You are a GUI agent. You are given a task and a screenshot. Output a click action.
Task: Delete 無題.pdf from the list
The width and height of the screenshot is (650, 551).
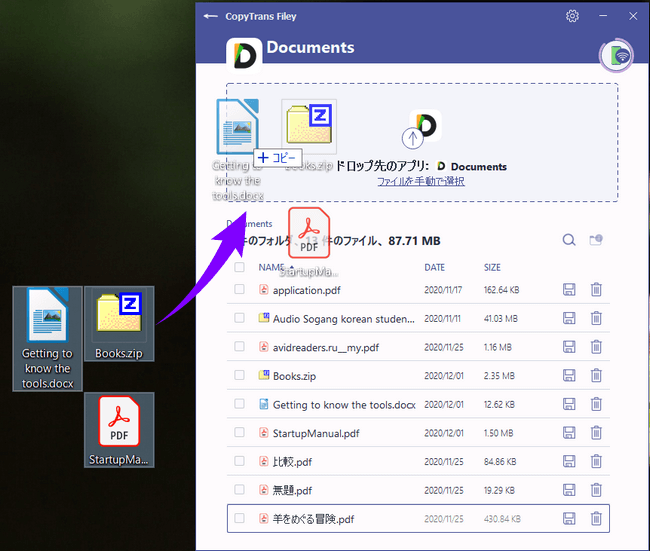pos(596,490)
